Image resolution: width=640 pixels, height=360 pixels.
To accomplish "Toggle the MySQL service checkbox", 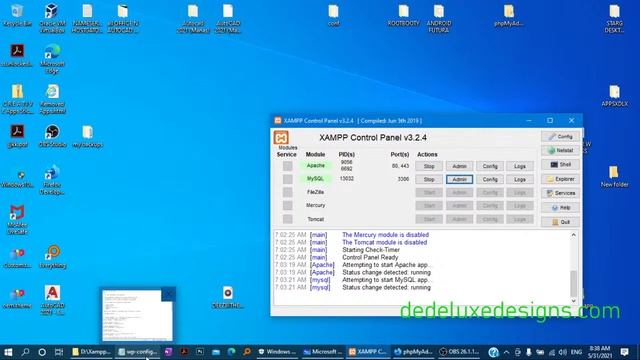I will 288,179.
